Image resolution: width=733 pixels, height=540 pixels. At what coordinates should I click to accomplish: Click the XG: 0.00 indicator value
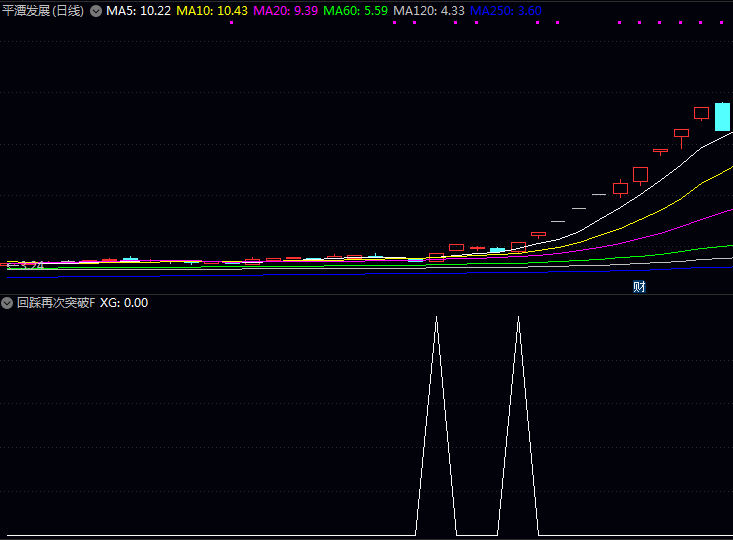click(124, 302)
